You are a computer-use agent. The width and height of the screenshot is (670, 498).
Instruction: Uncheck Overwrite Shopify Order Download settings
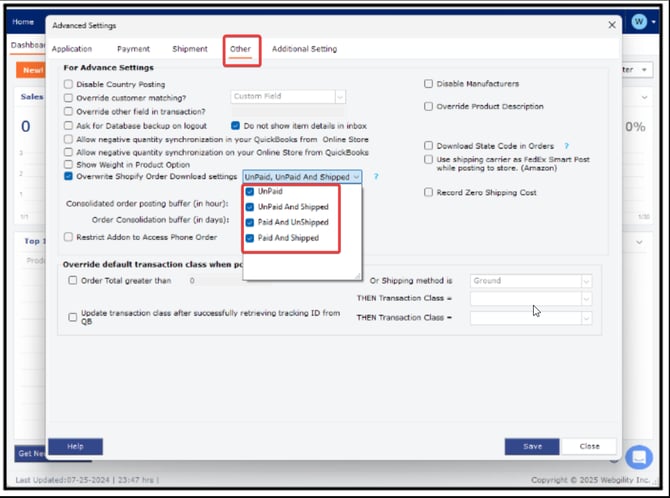pos(68,177)
